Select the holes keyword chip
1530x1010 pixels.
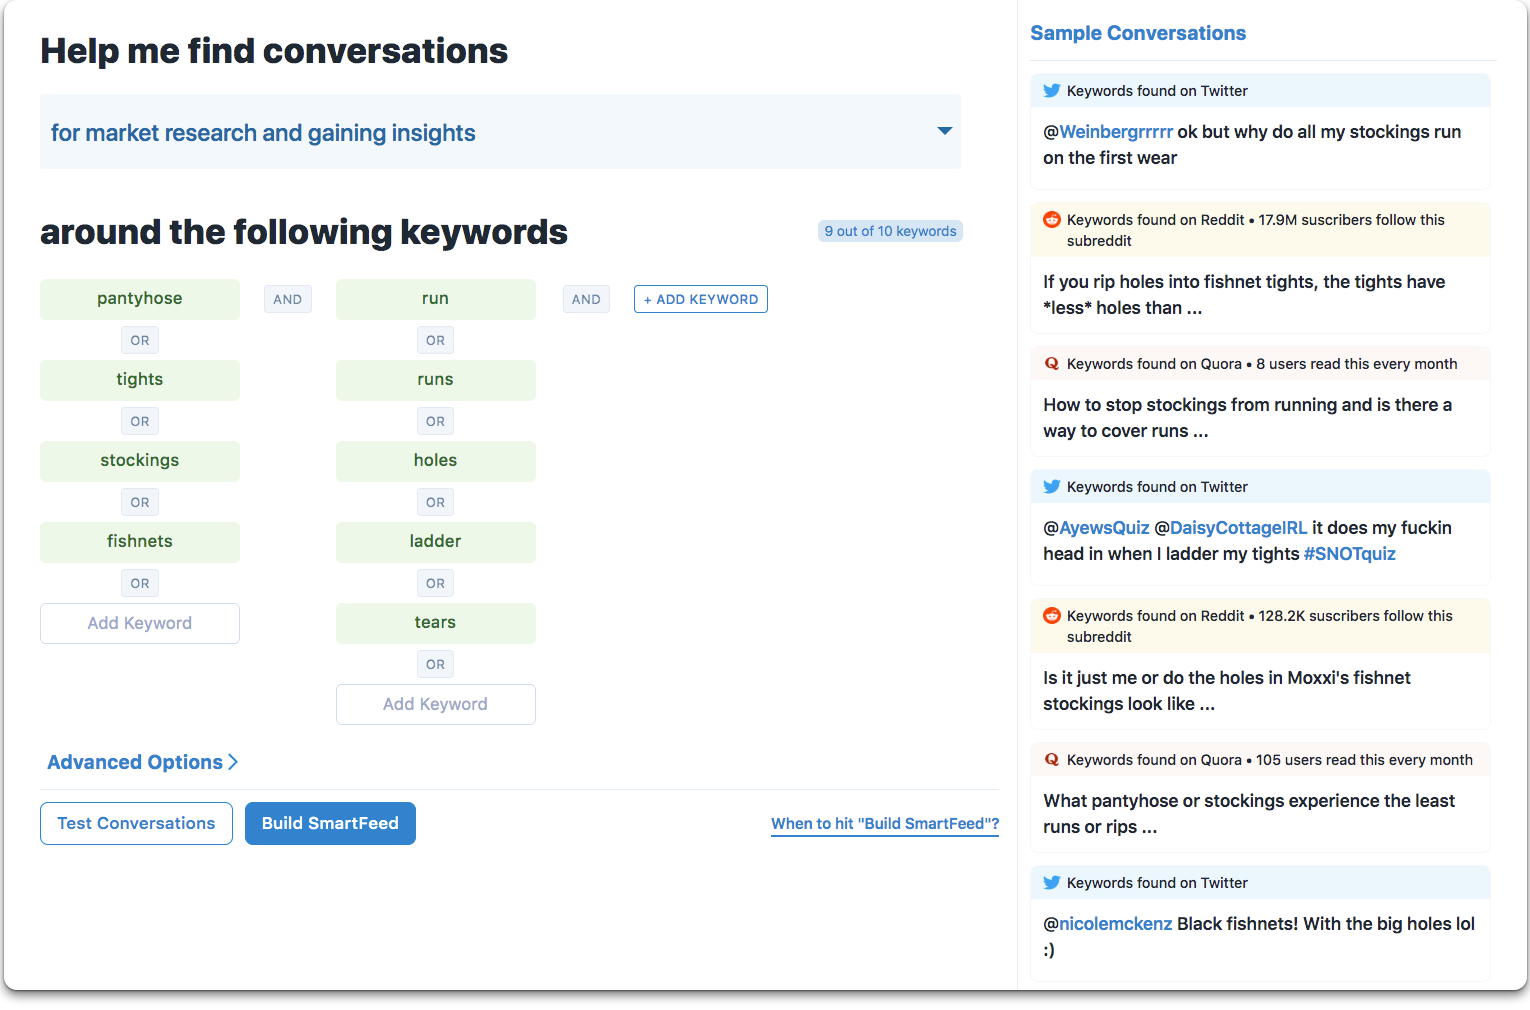[435, 461]
